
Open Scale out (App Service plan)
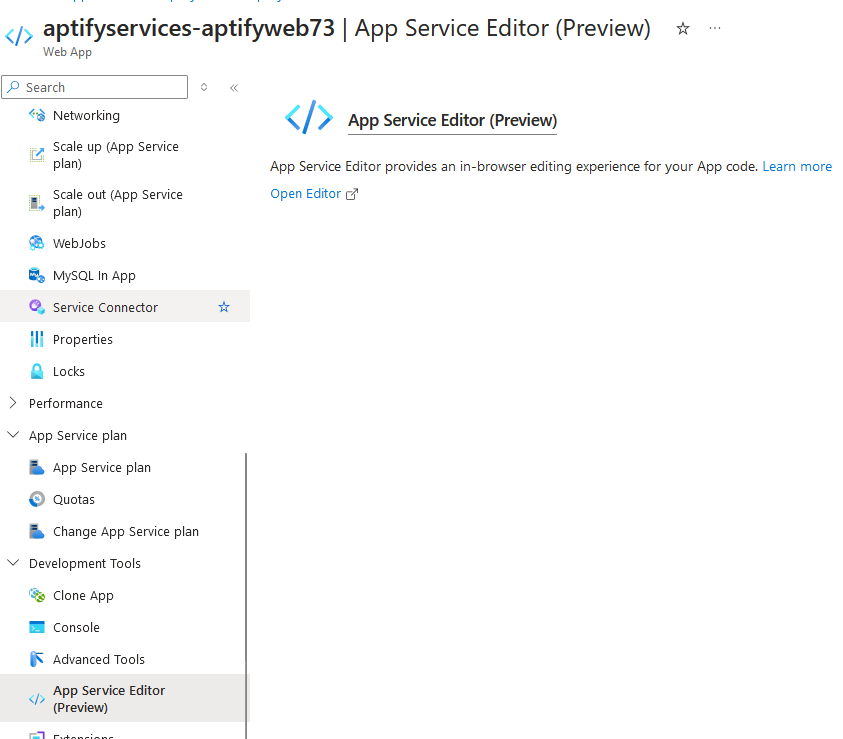coord(118,203)
